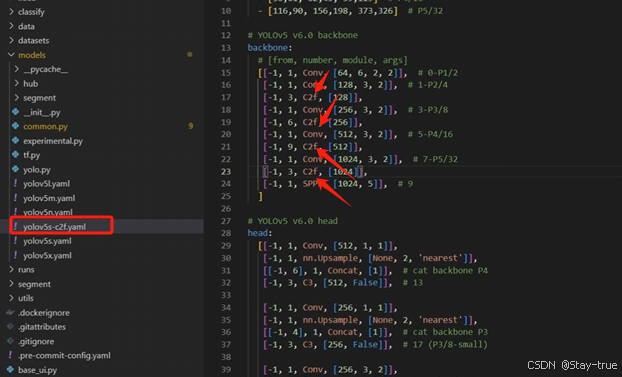Open yolov5n.yaml file
Viewport: 622px width, 377px height.
pos(48,212)
